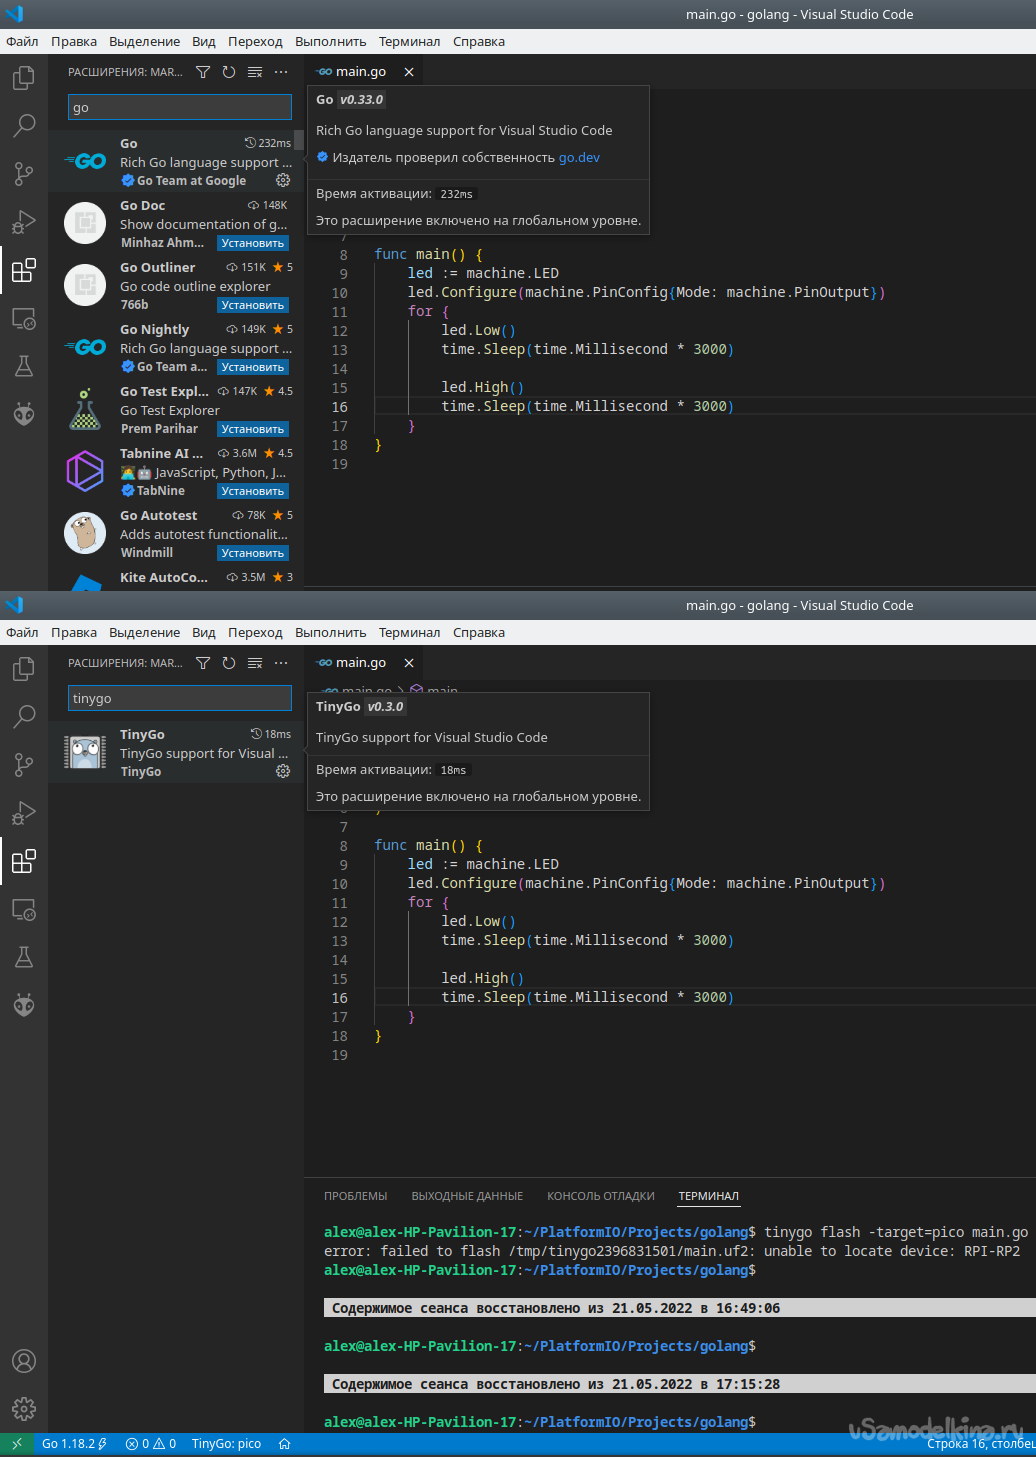Select the main.go tab in the upper window
This screenshot has width=1036, height=1458.
(x=364, y=72)
